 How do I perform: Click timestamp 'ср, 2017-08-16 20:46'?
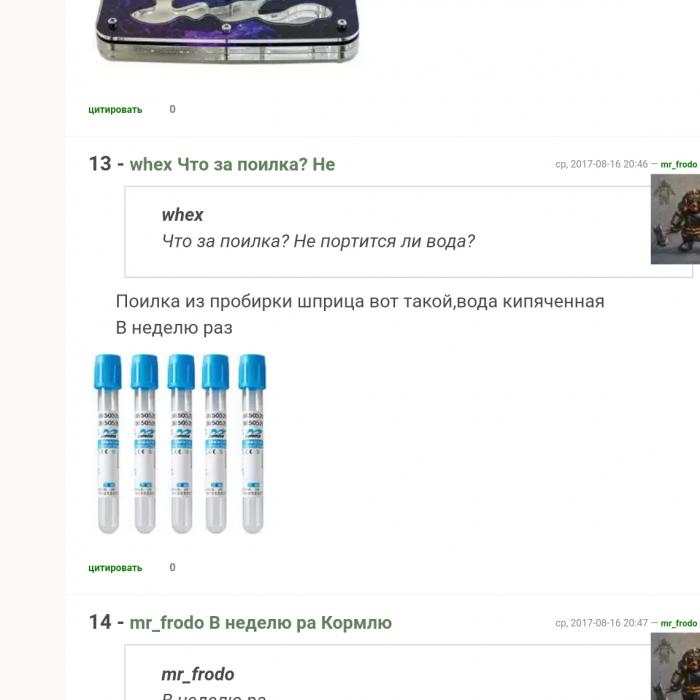tap(601, 164)
